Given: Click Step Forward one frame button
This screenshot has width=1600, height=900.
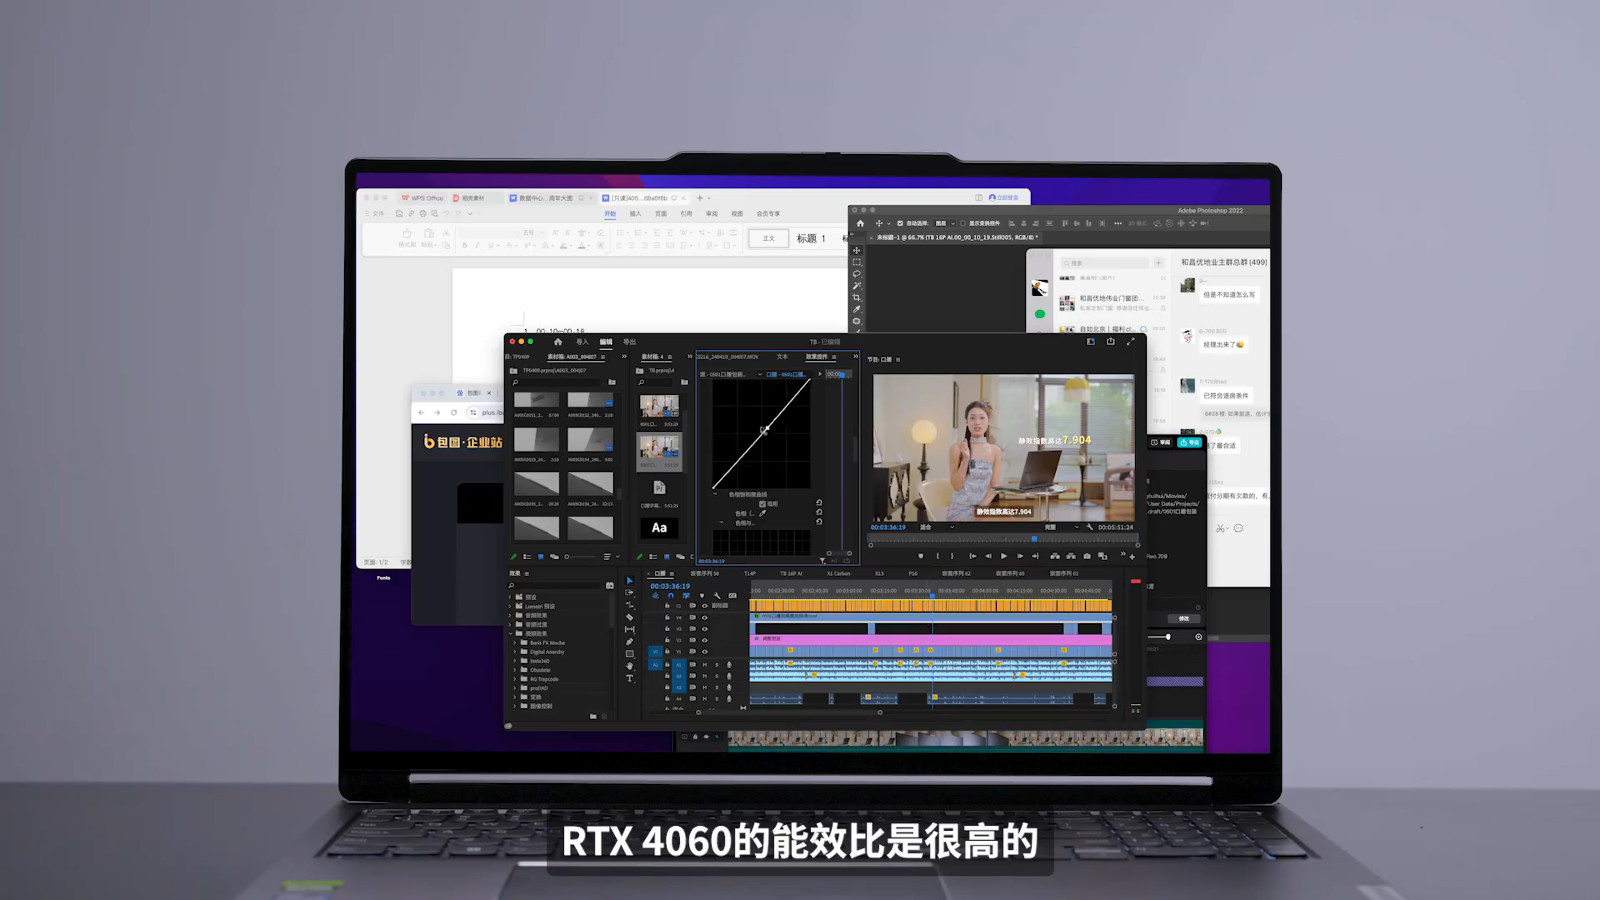Looking at the screenshot, I should [1020, 556].
